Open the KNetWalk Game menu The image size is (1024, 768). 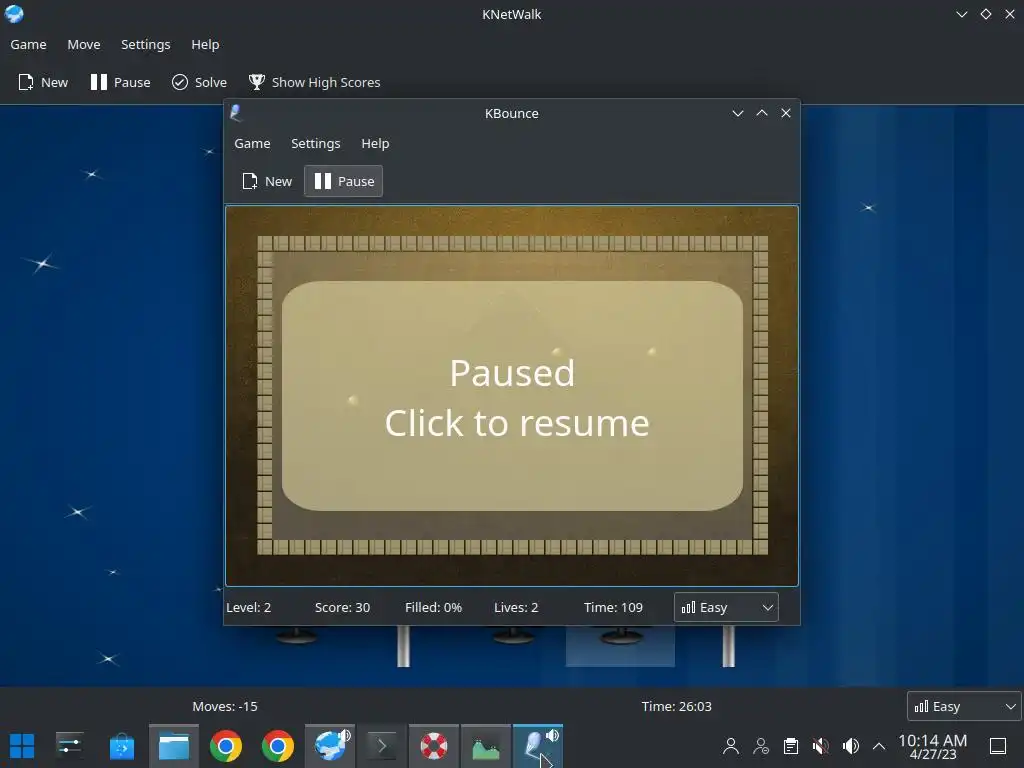(x=28, y=44)
